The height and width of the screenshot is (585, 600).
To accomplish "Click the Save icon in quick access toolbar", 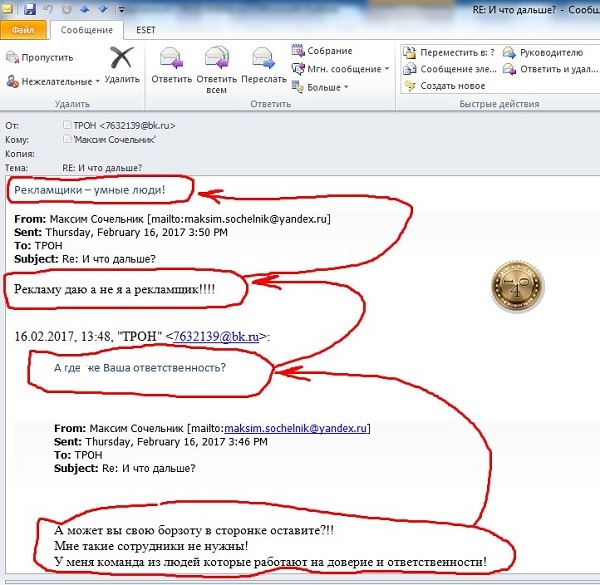I will pyautogui.click(x=30, y=9).
